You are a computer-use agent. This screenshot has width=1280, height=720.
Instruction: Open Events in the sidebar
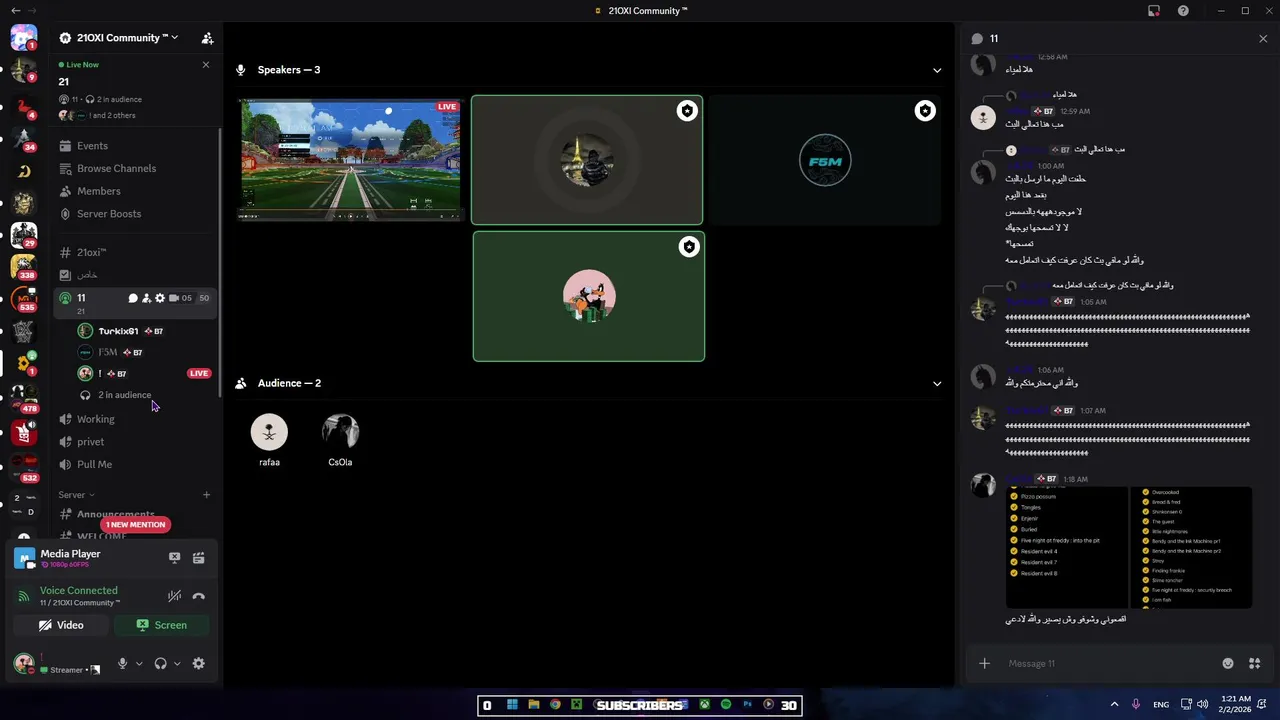pos(92,146)
